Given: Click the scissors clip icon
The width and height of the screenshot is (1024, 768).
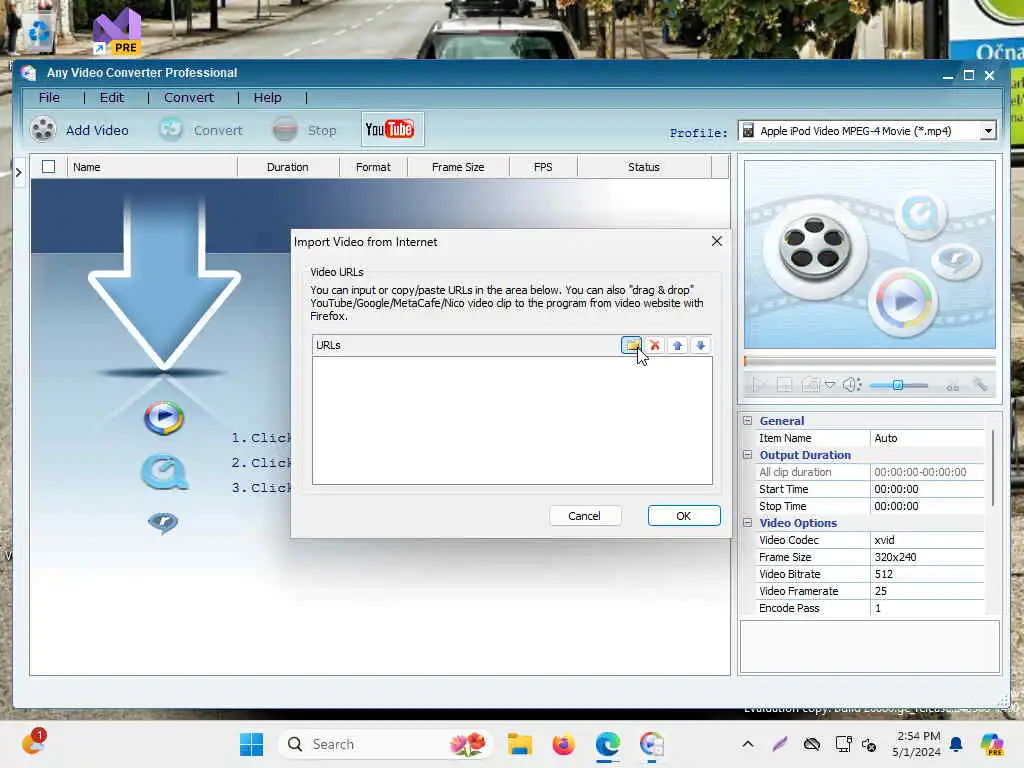Looking at the screenshot, I should tap(953, 385).
